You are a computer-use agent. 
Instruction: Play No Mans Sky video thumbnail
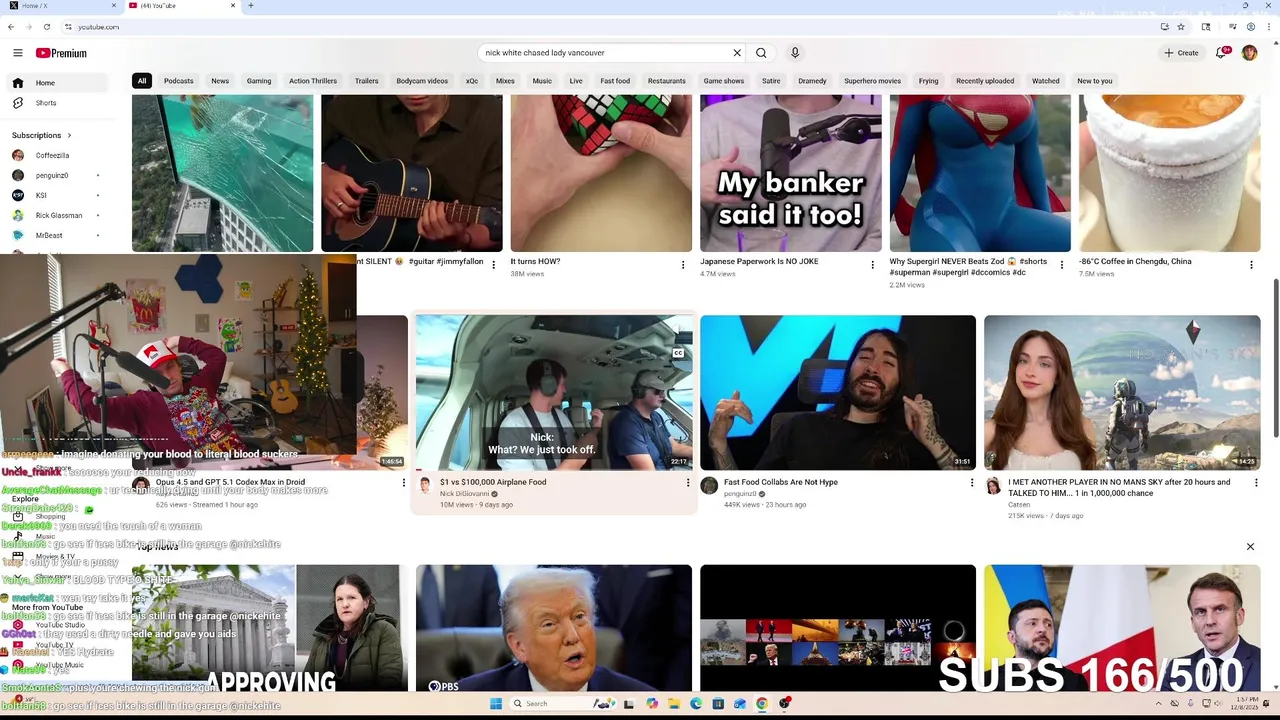(1122, 393)
